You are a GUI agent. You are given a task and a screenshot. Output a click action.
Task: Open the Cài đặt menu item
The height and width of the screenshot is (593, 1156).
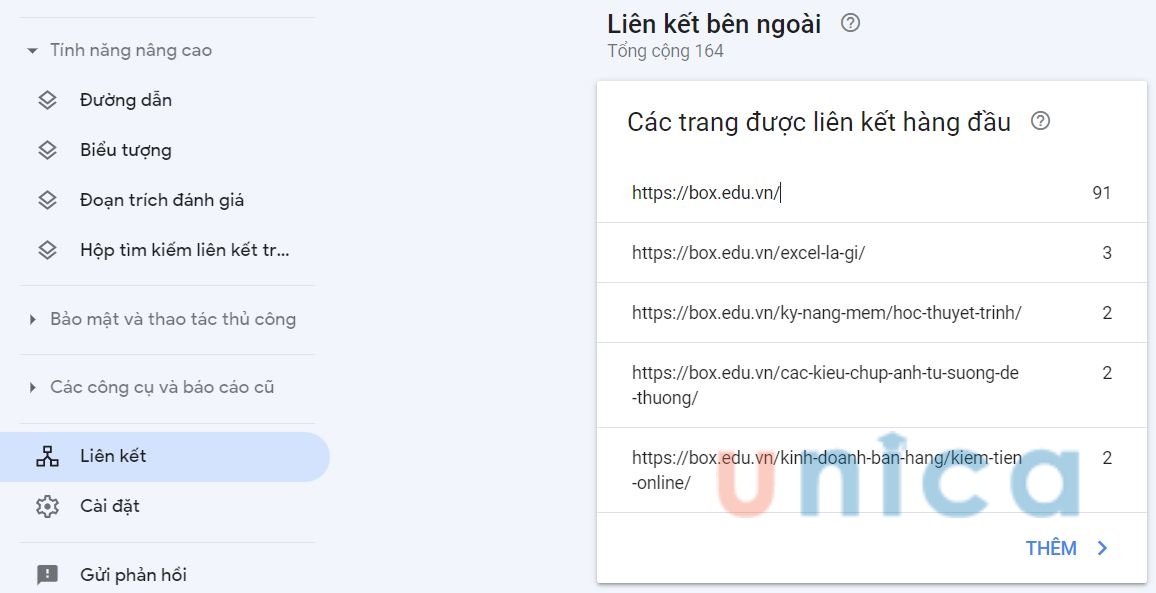click(112, 506)
